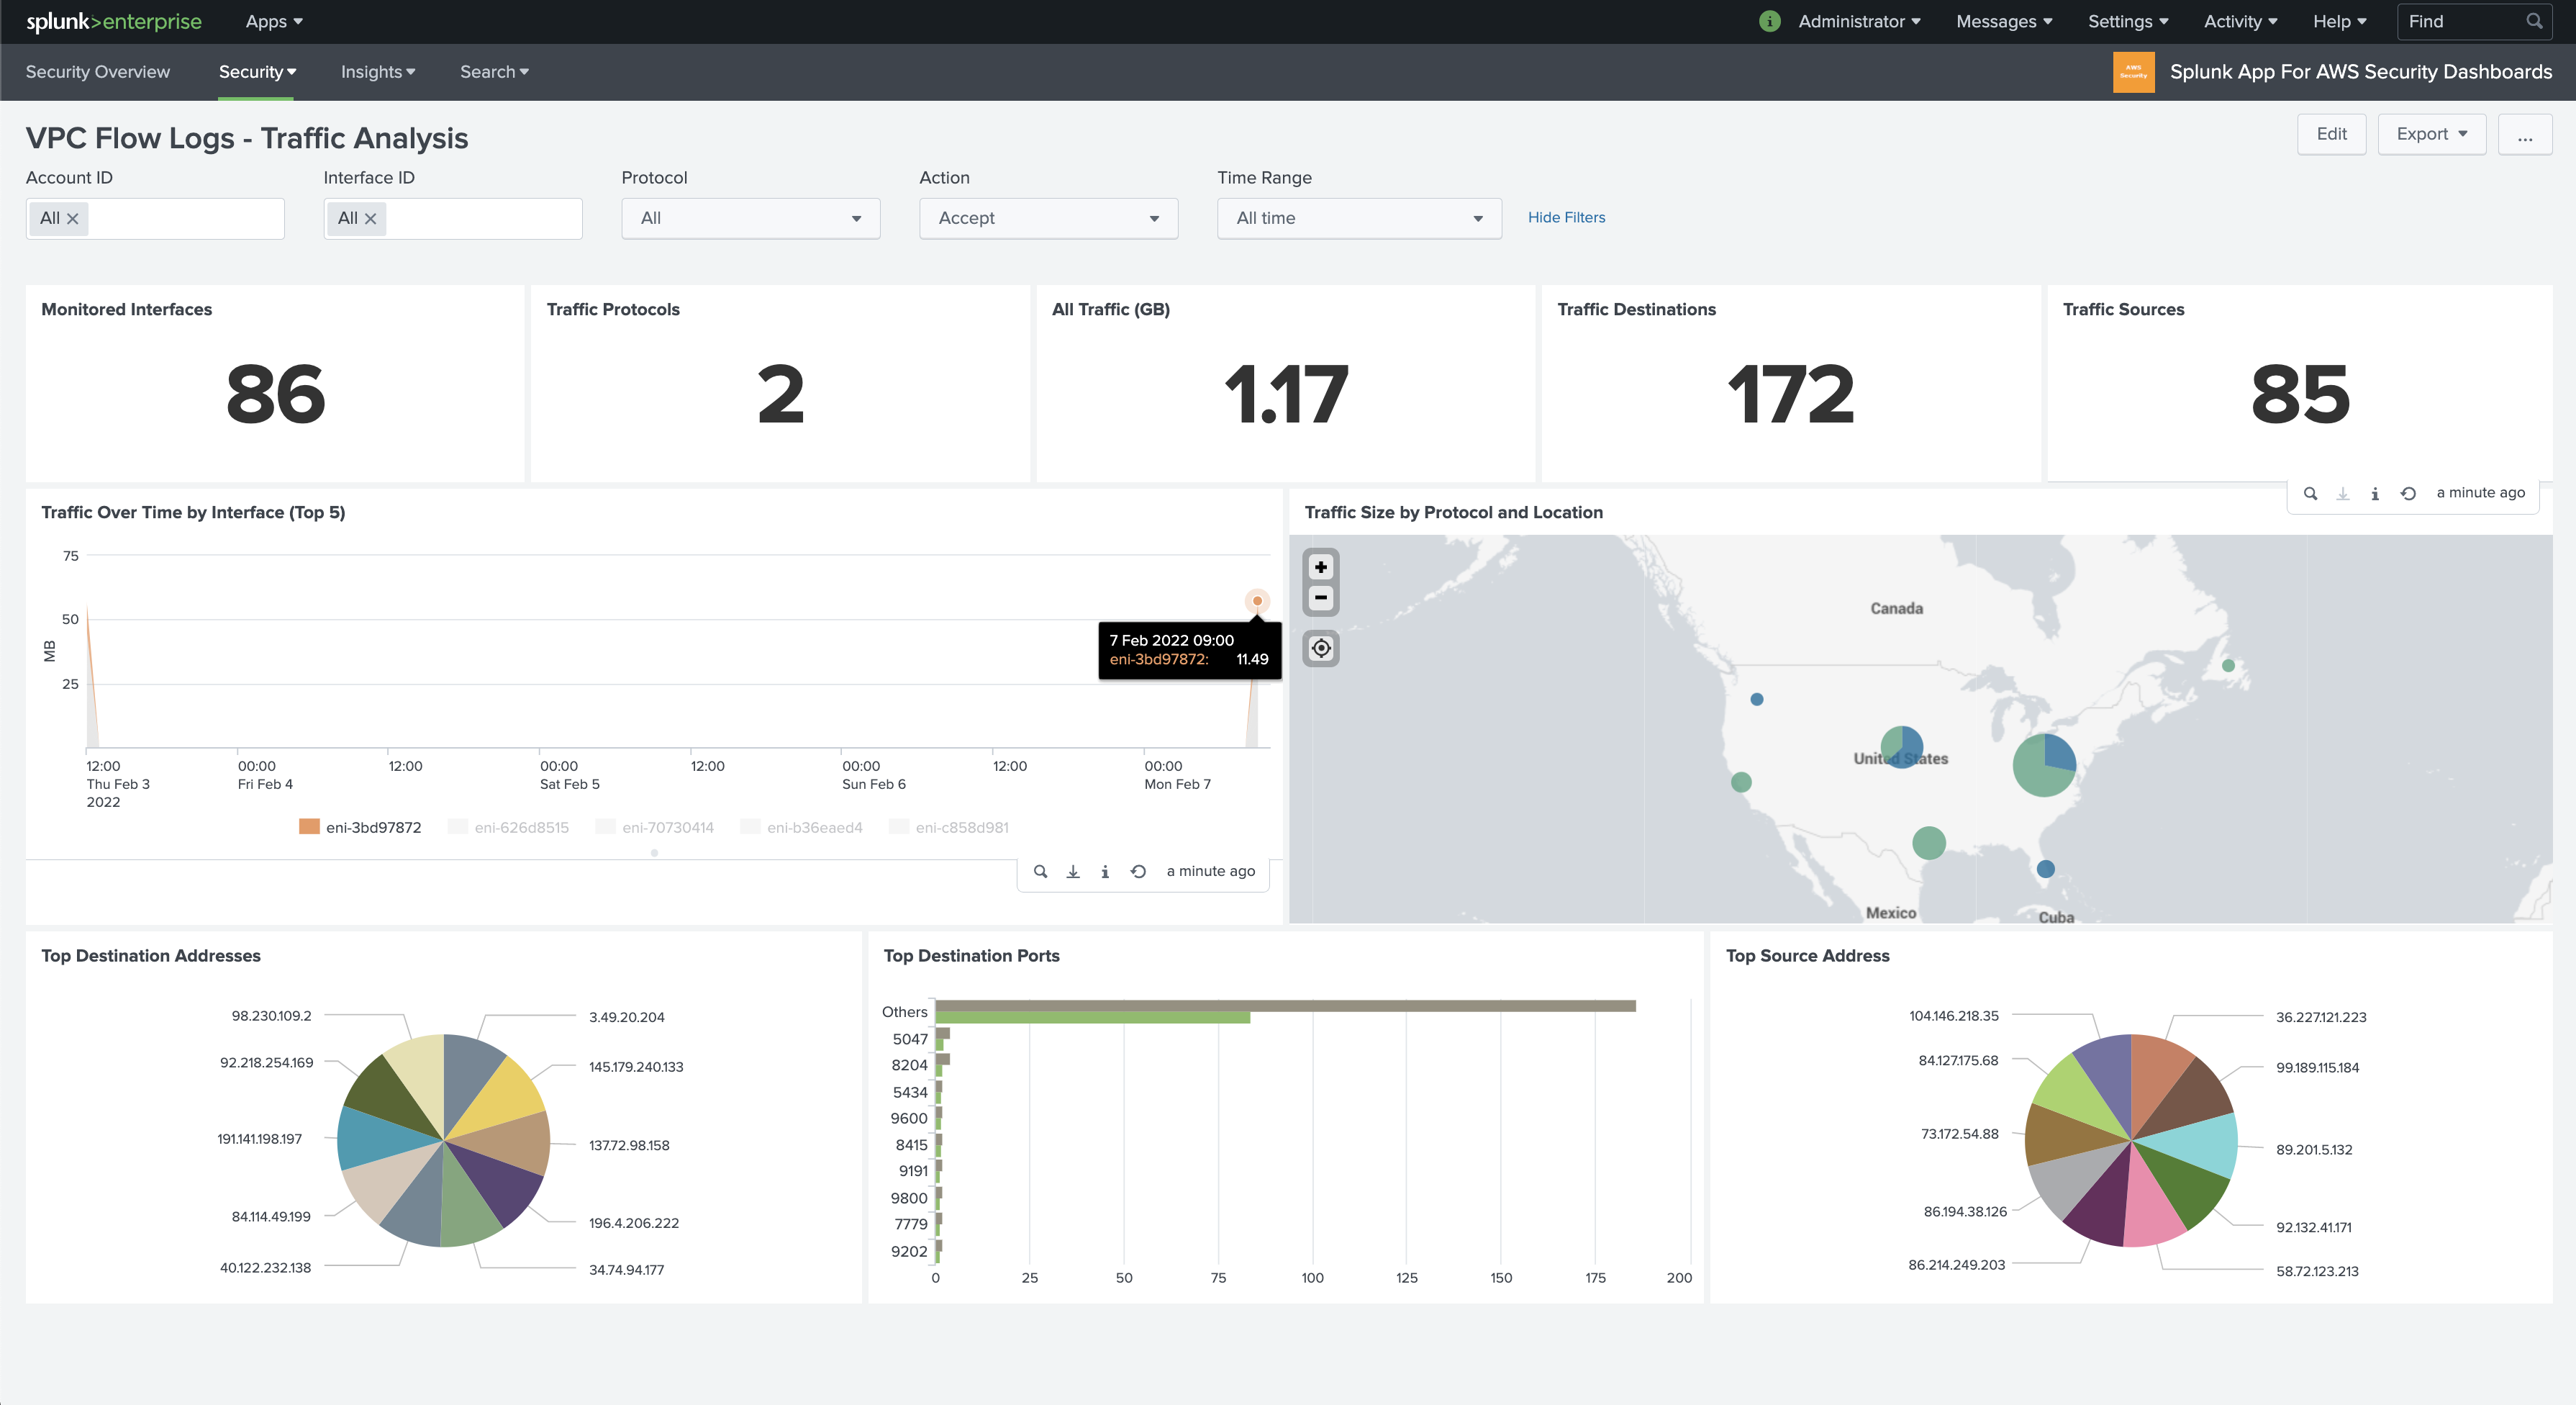Remove the All tag from Account ID filter

tap(73, 218)
